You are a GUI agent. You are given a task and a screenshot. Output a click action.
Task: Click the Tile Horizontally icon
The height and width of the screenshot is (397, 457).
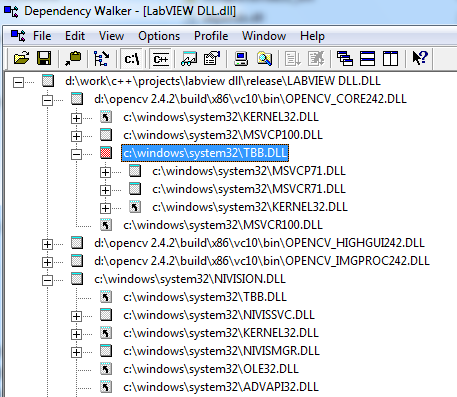pyautogui.click(x=367, y=59)
